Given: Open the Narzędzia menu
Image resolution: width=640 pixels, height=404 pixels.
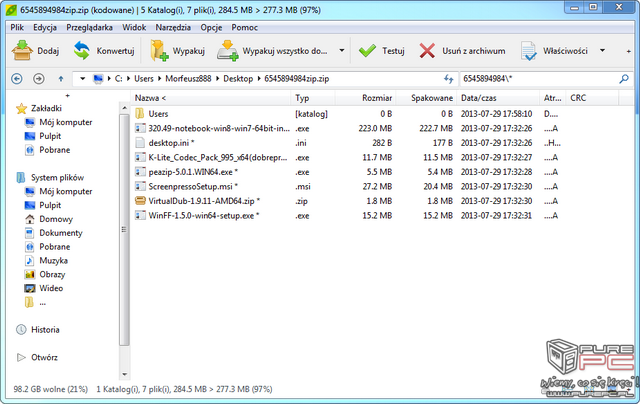Looking at the screenshot, I should click(x=173, y=27).
